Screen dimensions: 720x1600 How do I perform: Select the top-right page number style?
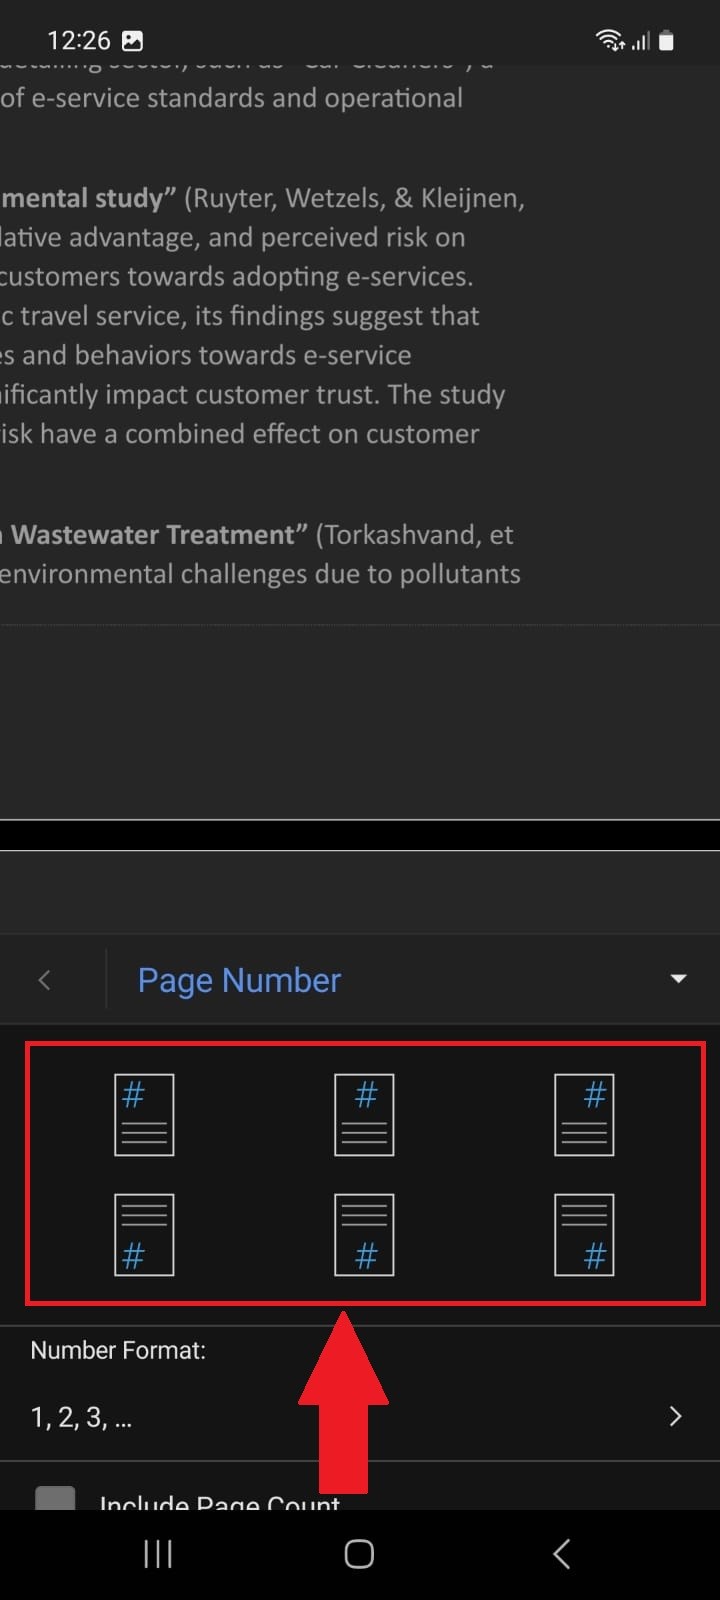click(x=584, y=1115)
